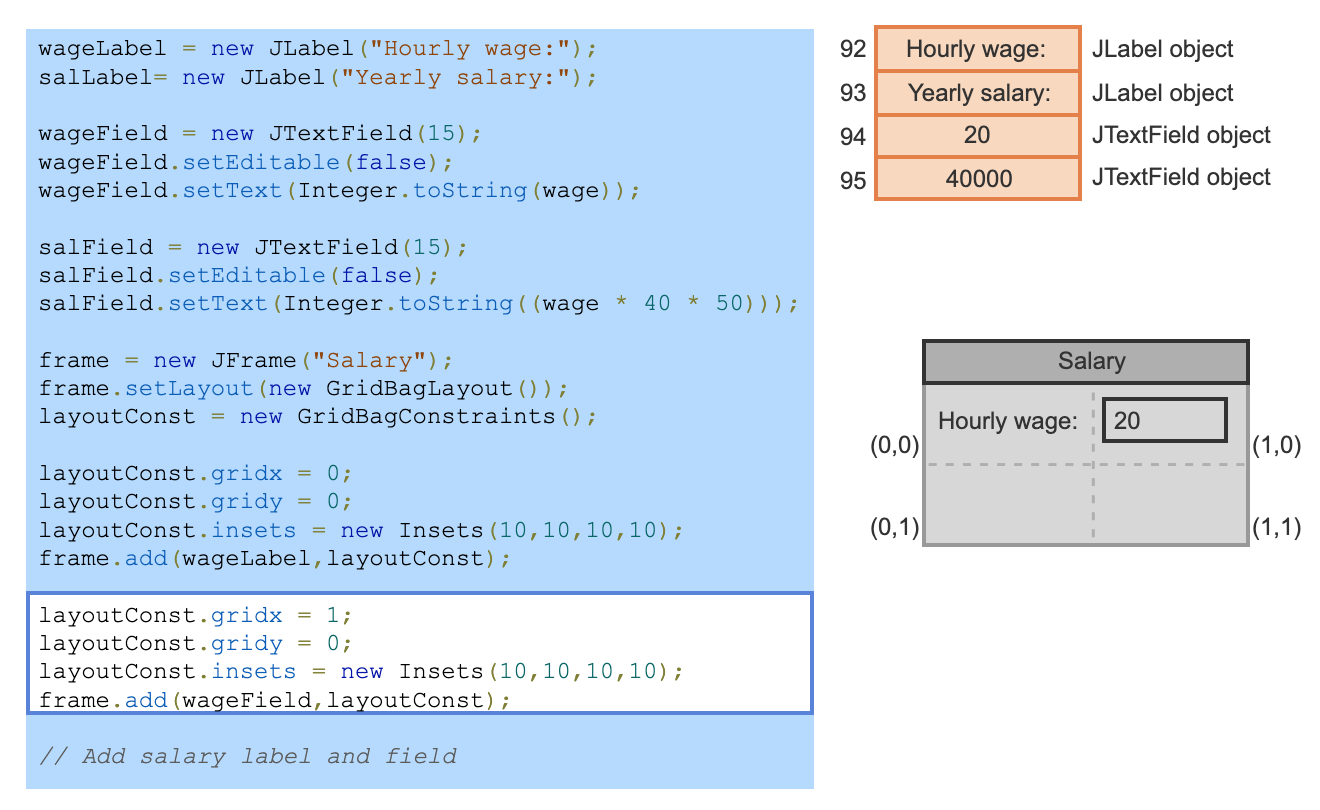Click the Salary window title bar
The image size is (1320, 810).
(1086, 362)
